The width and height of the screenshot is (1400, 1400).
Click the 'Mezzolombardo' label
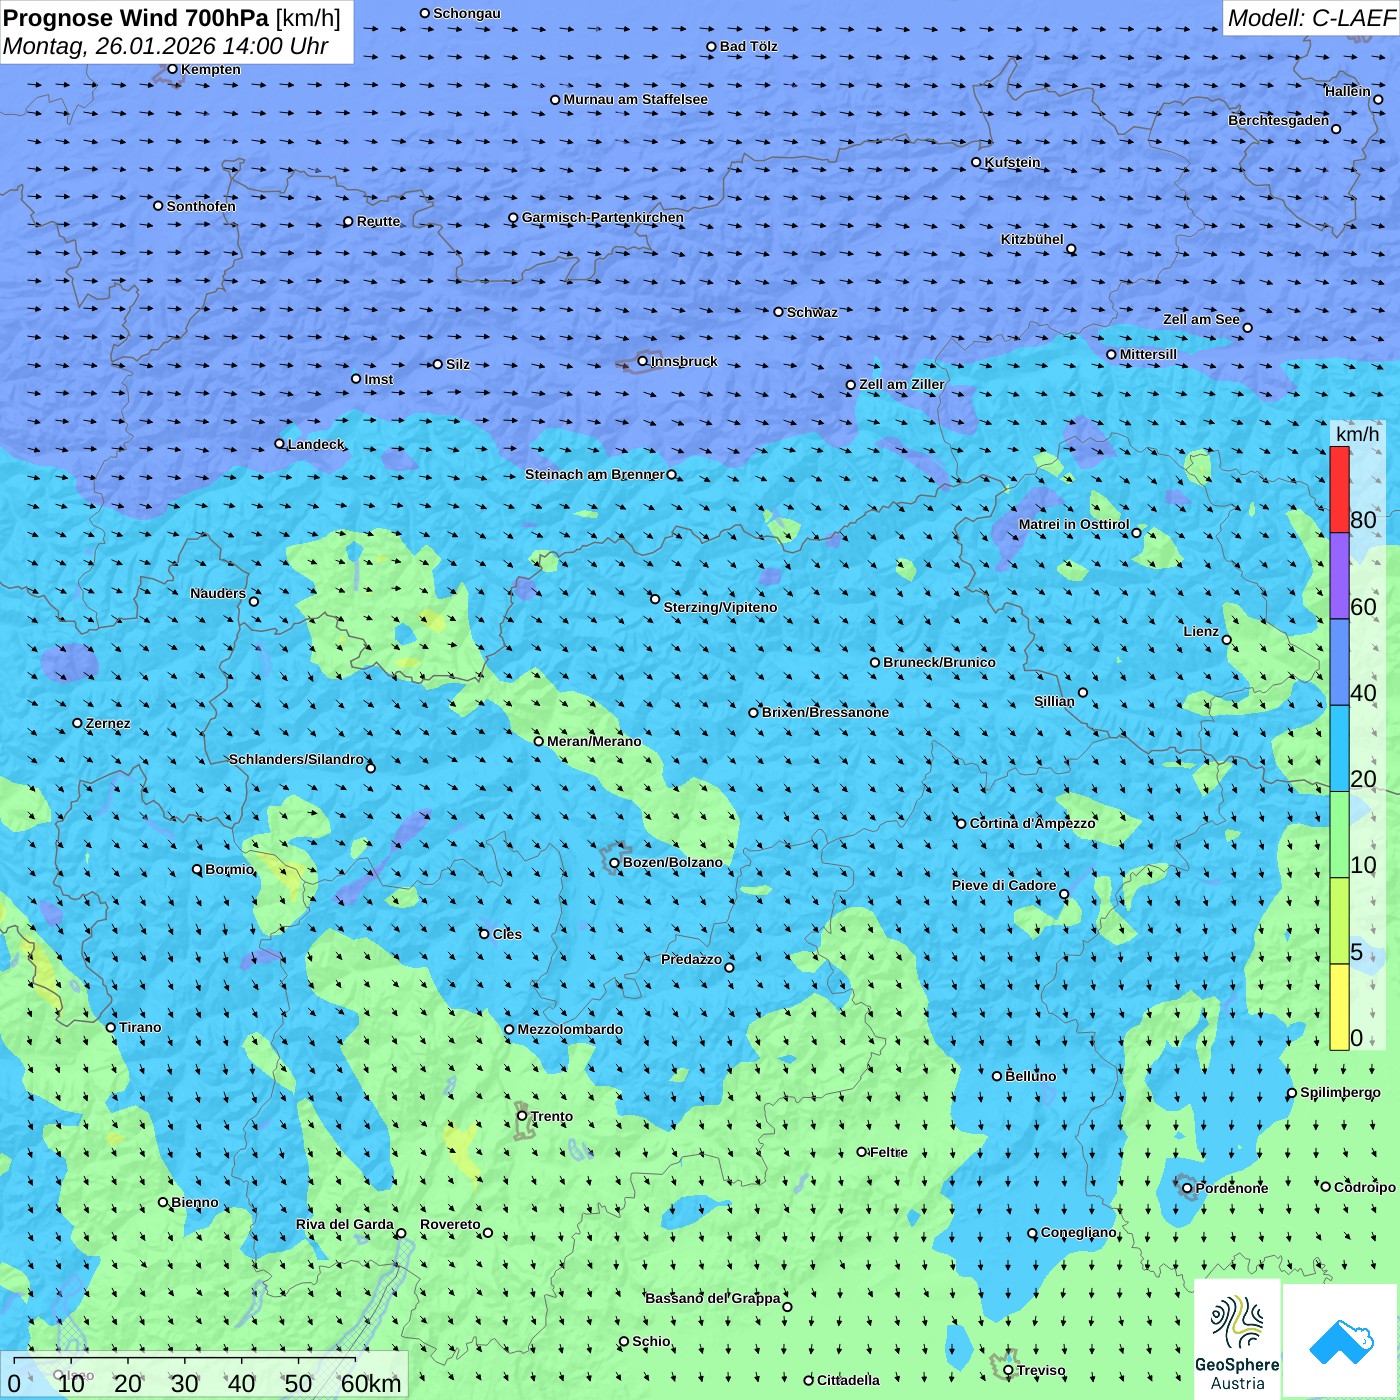click(x=570, y=1029)
